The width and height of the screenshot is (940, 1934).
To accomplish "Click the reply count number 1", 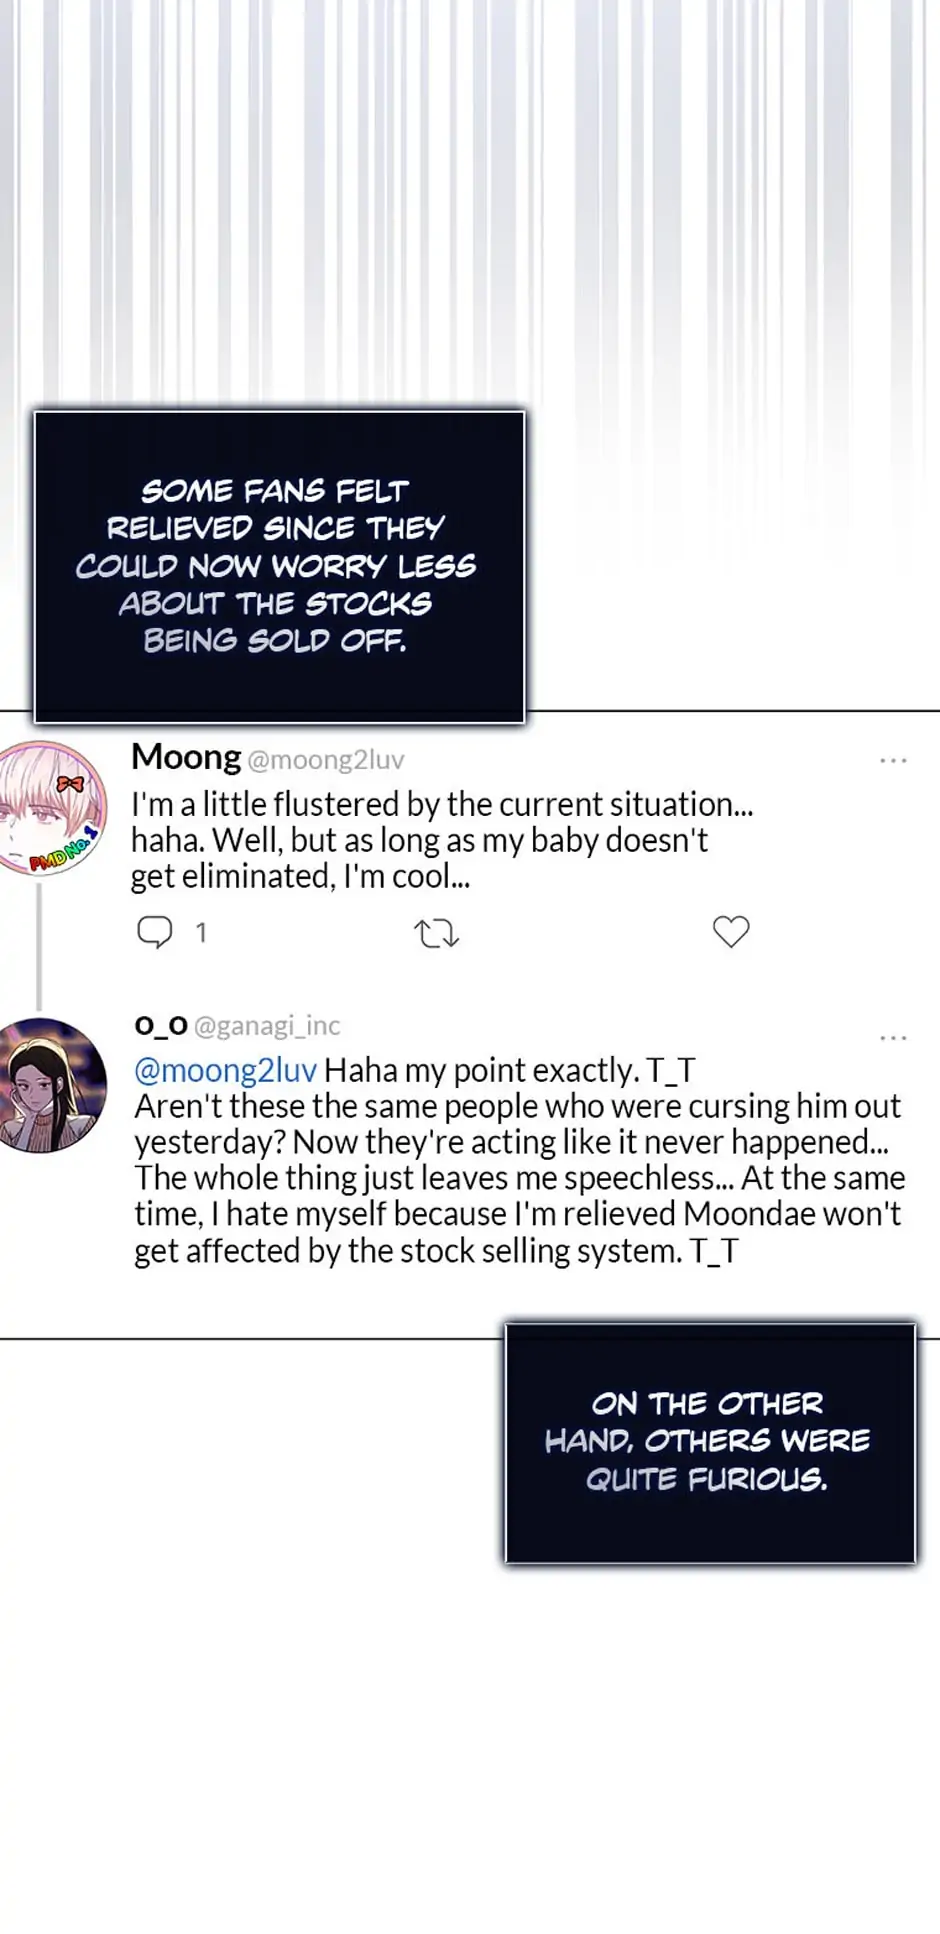I will click(x=201, y=933).
